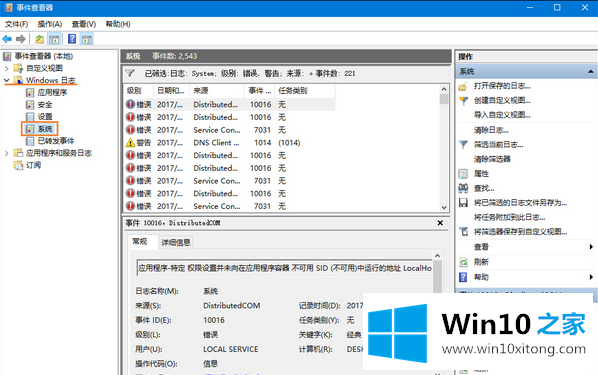Viewport: 598px width, 375px height.
Task: Click the funnel icon beside 筛选当前日志
Action: pyautogui.click(x=463, y=145)
